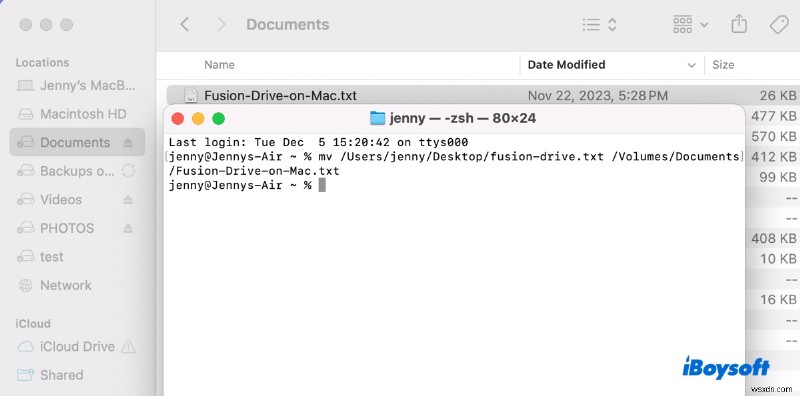Screen dimensions: 800x396
Task: Click the jenny folder proxy icon in Terminal title
Action: click(377, 118)
